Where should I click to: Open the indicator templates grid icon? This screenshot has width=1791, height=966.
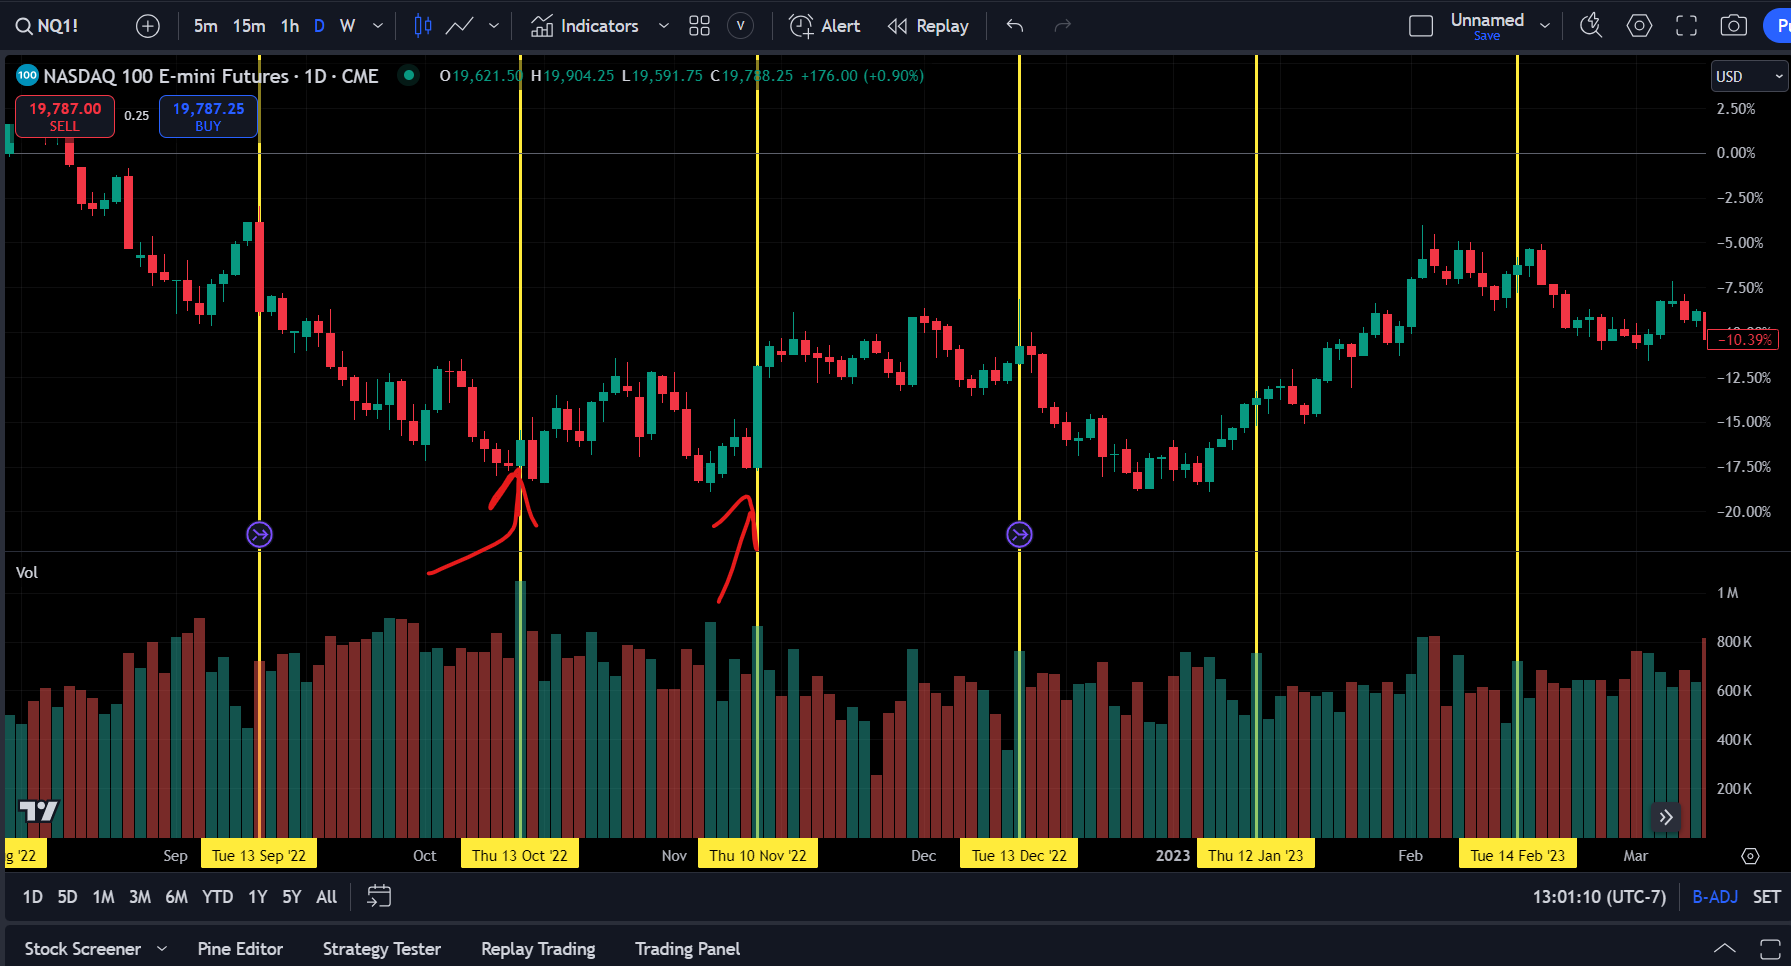pyautogui.click(x=699, y=26)
